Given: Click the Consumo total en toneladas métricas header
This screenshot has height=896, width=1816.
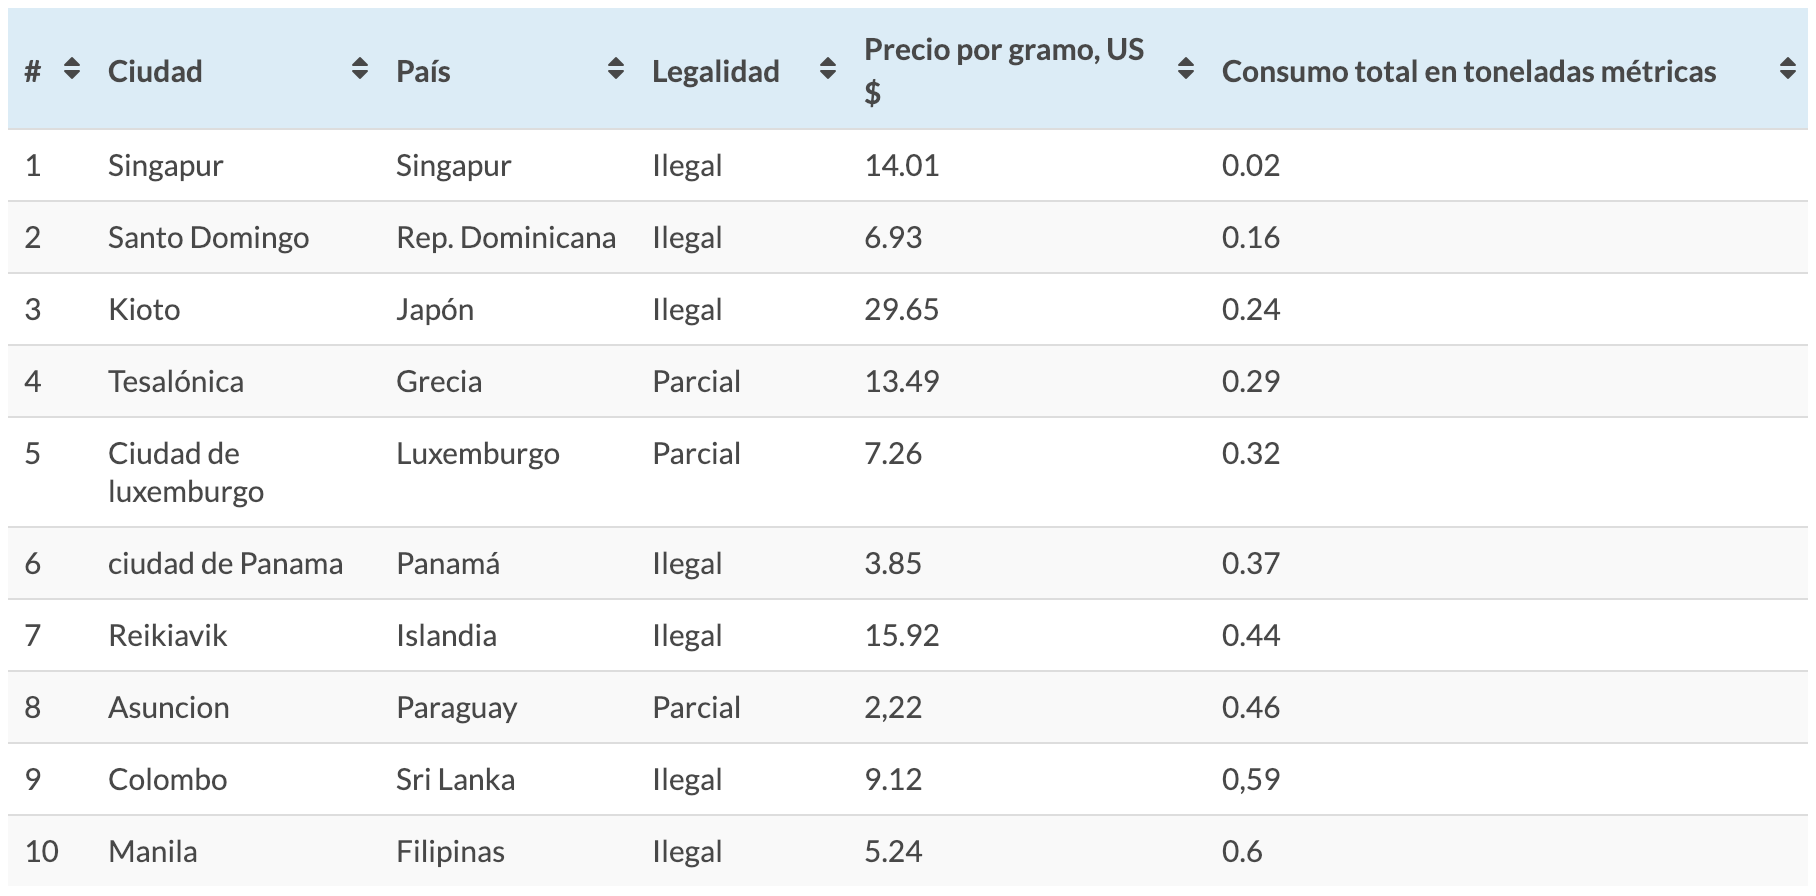Looking at the screenshot, I should pyautogui.click(x=1470, y=70).
